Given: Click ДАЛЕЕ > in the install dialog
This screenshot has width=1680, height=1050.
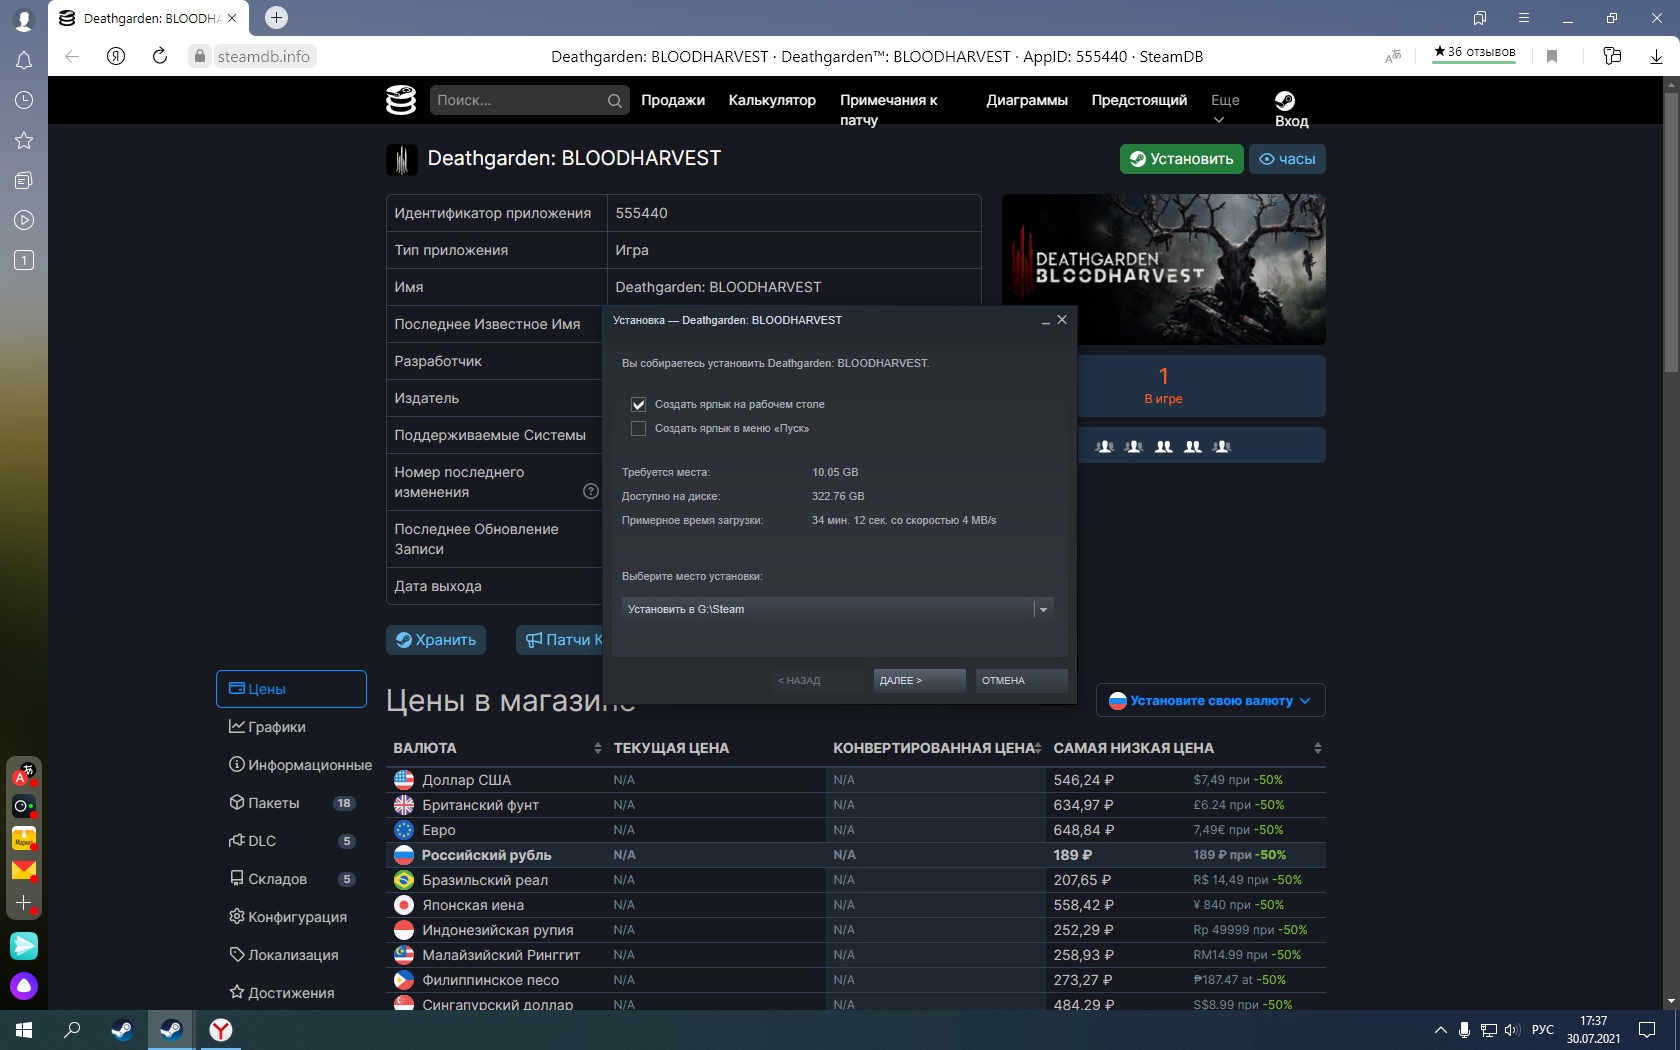Looking at the screenshot, I should click(x=919, y=681).
